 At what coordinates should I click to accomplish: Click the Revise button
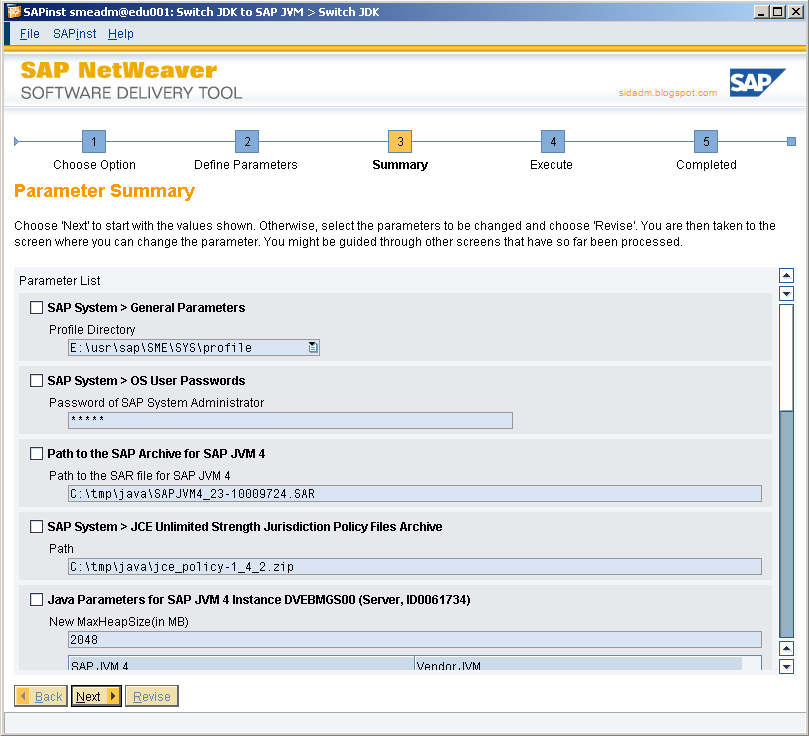click(x=151, y=695)
